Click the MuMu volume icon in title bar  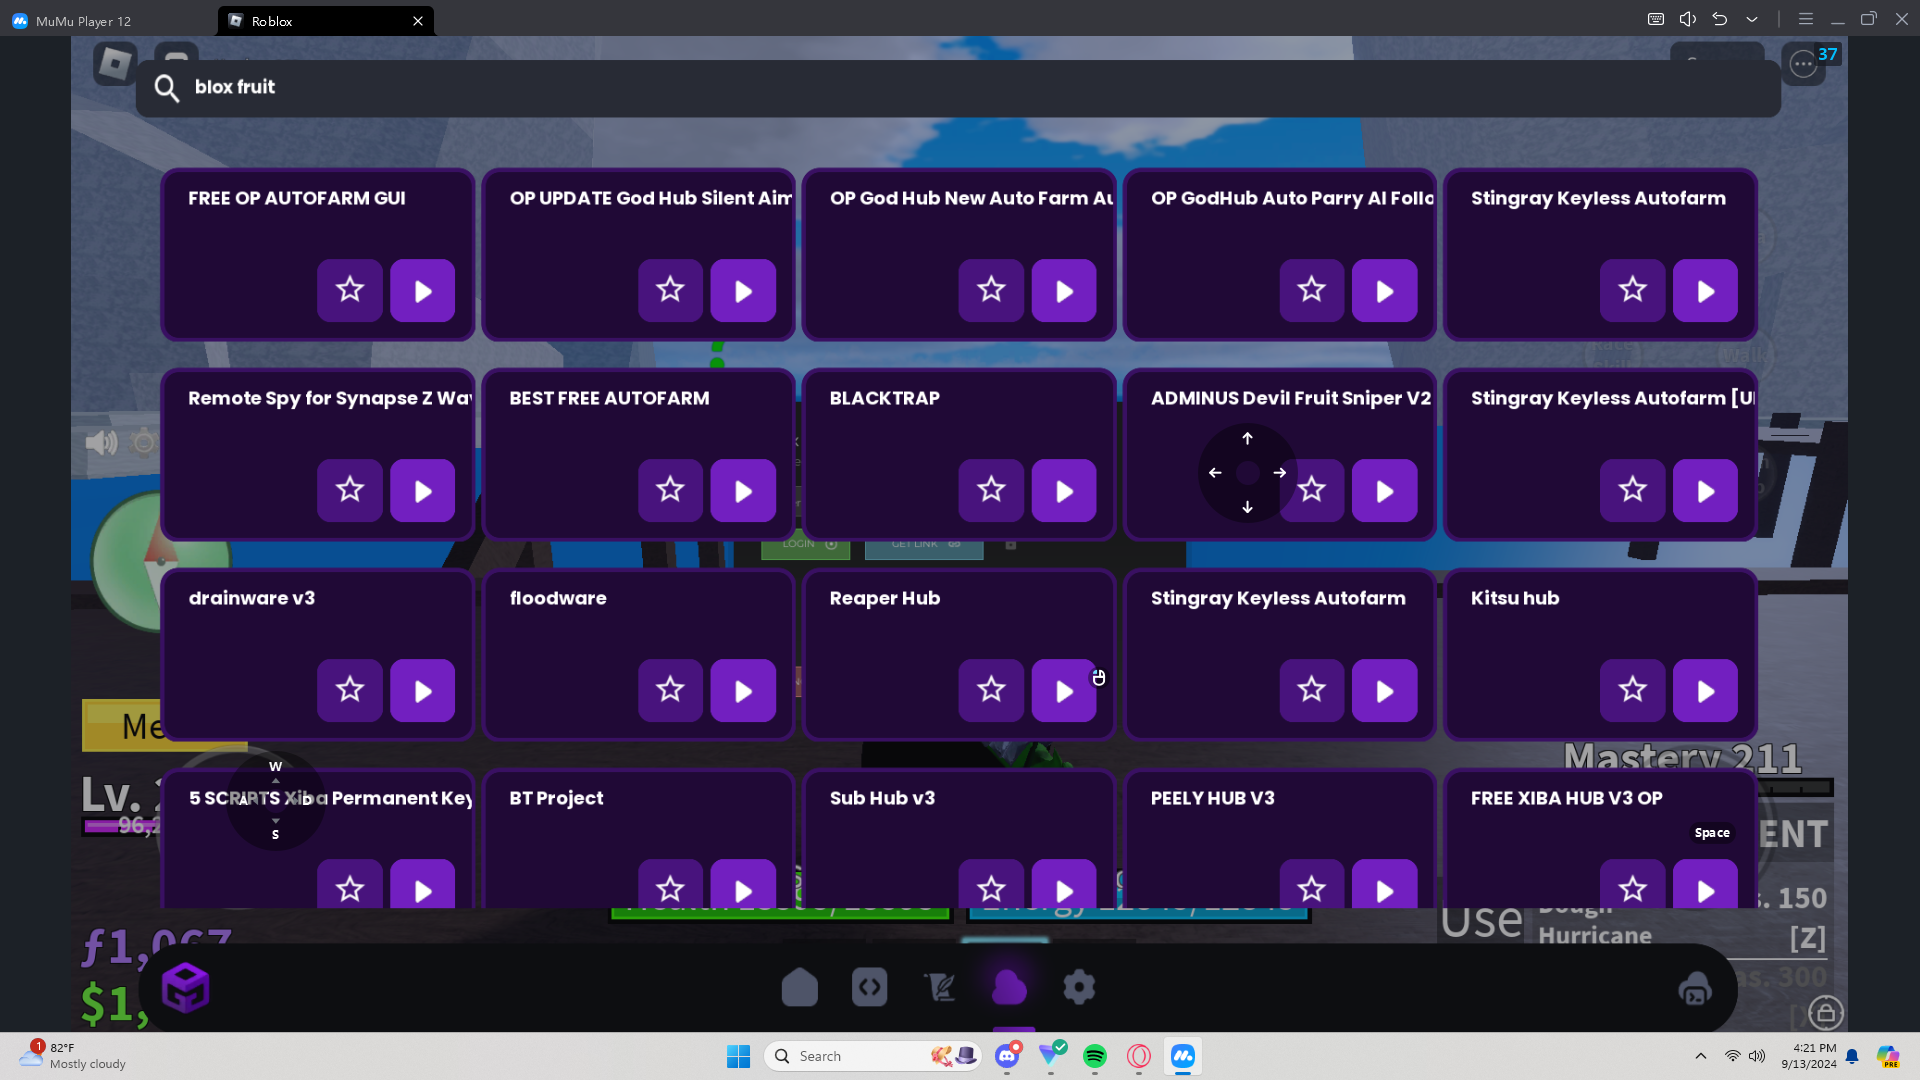pyautogui.click(x=1688, y=19)
